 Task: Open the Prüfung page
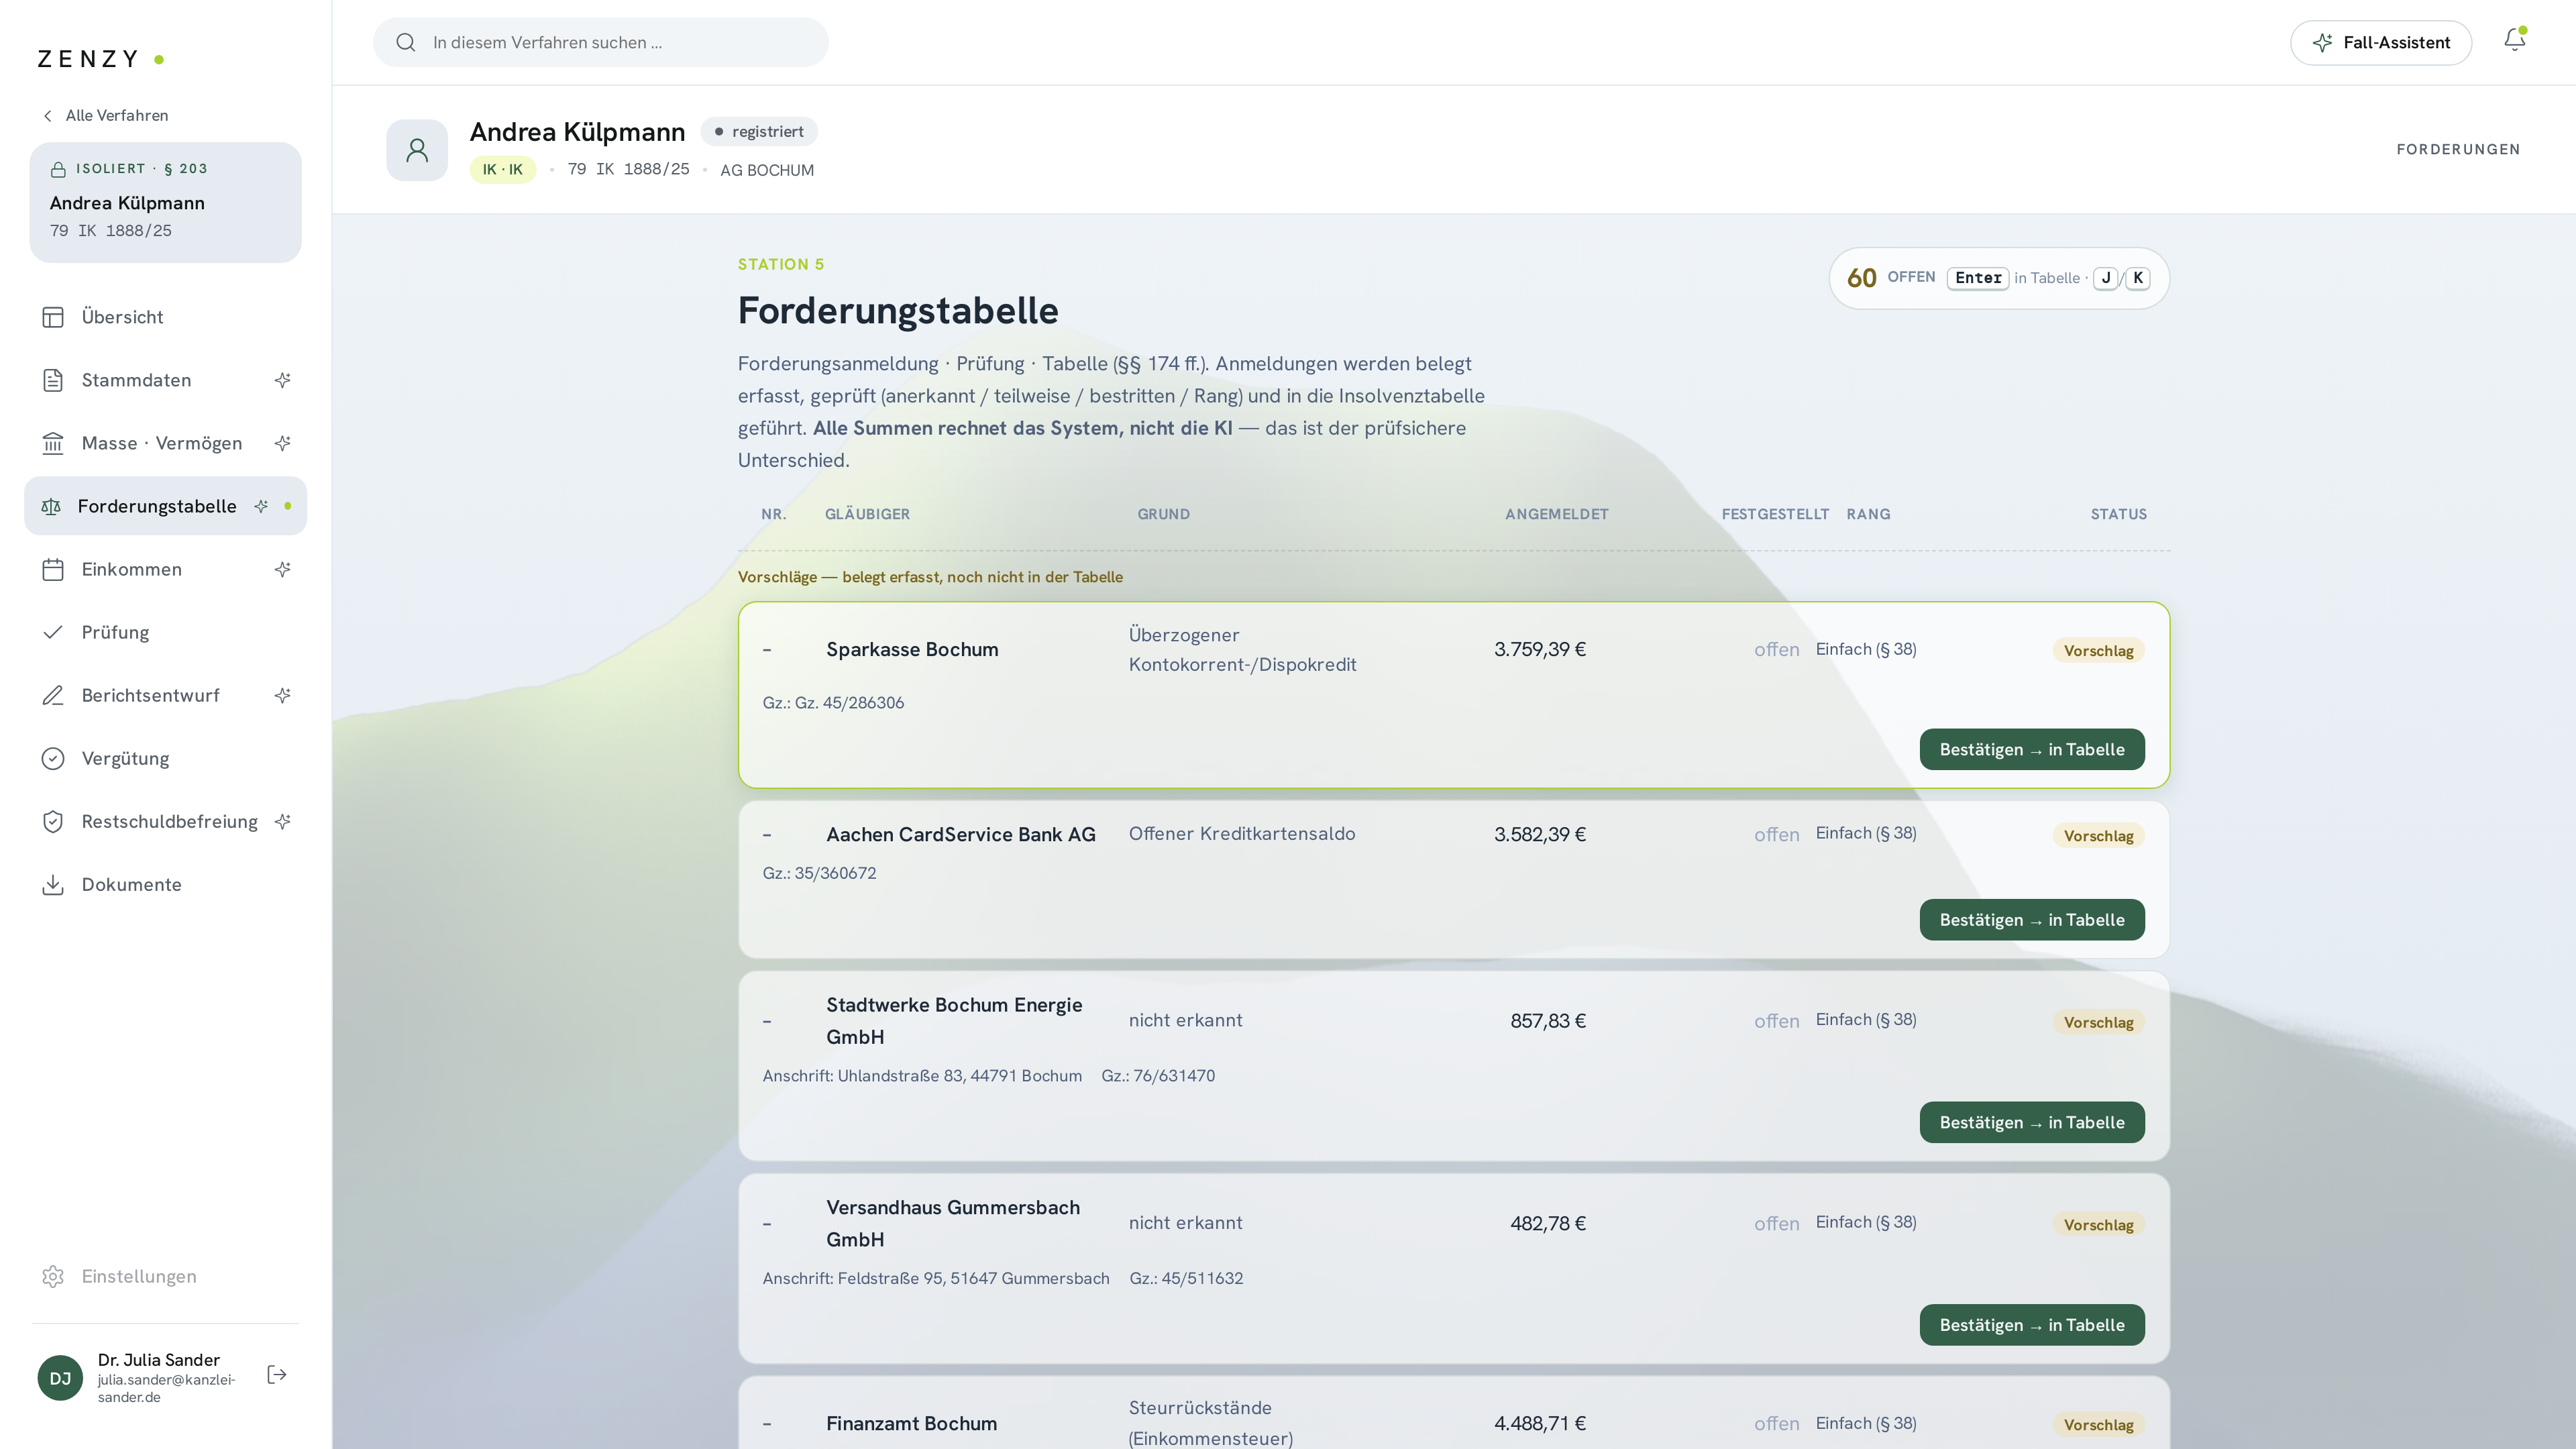coord(165,632)
